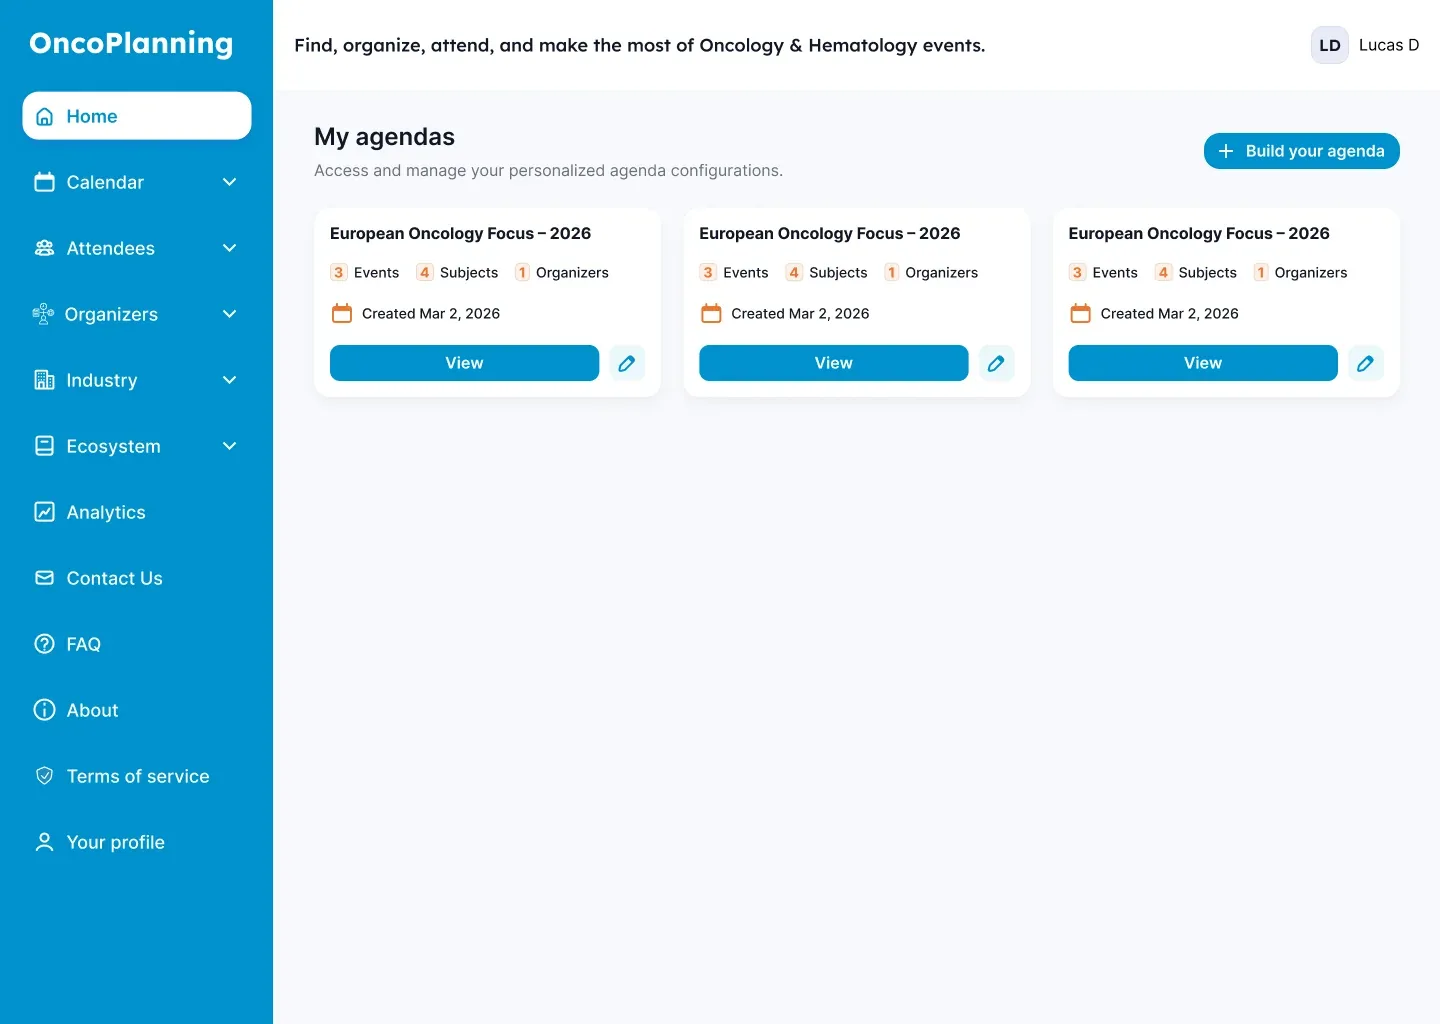
Task: Click the Ecosystem icon in sidebar
Action: click(x=45, y=446)
